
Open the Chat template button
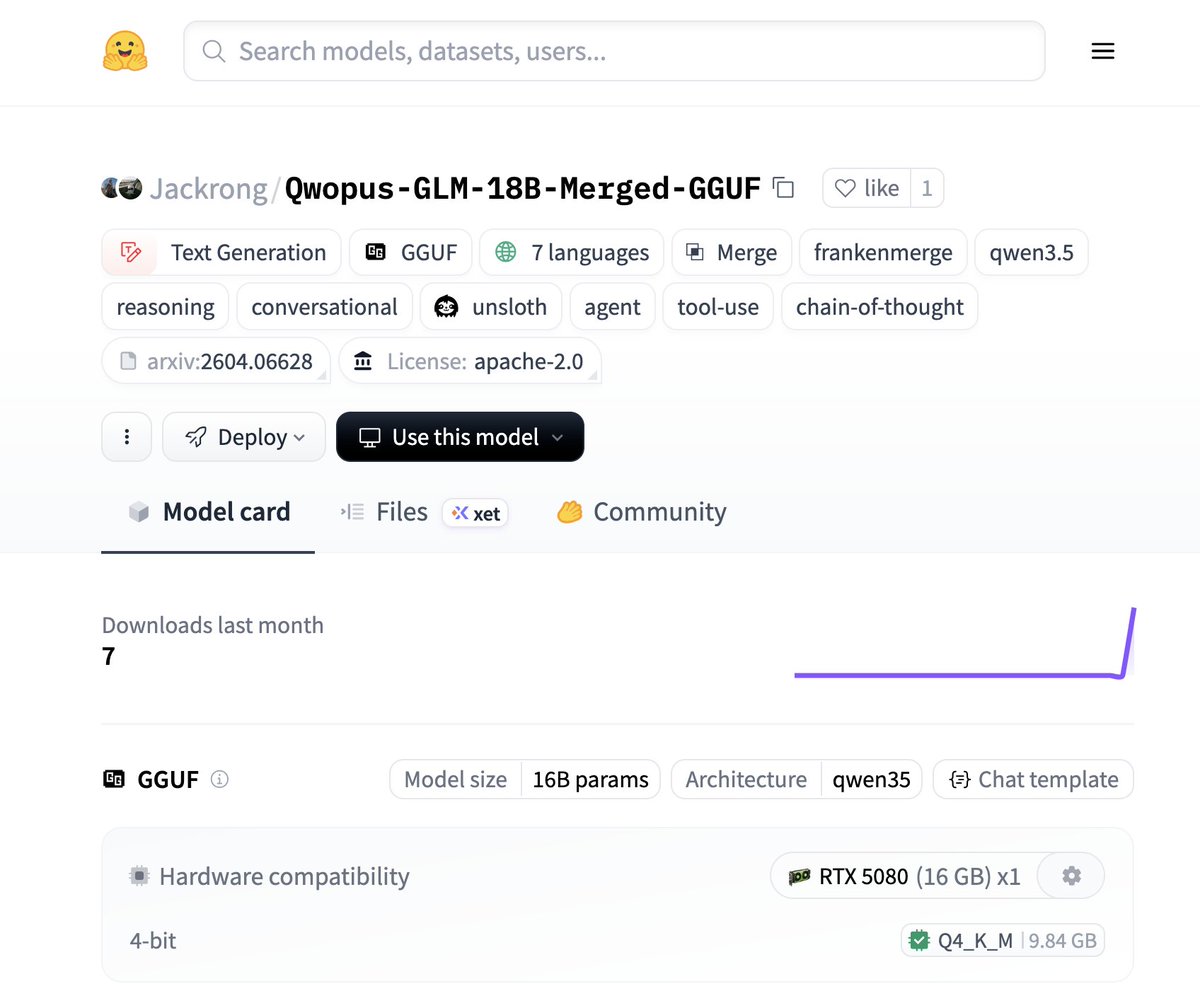(1033, 779)
